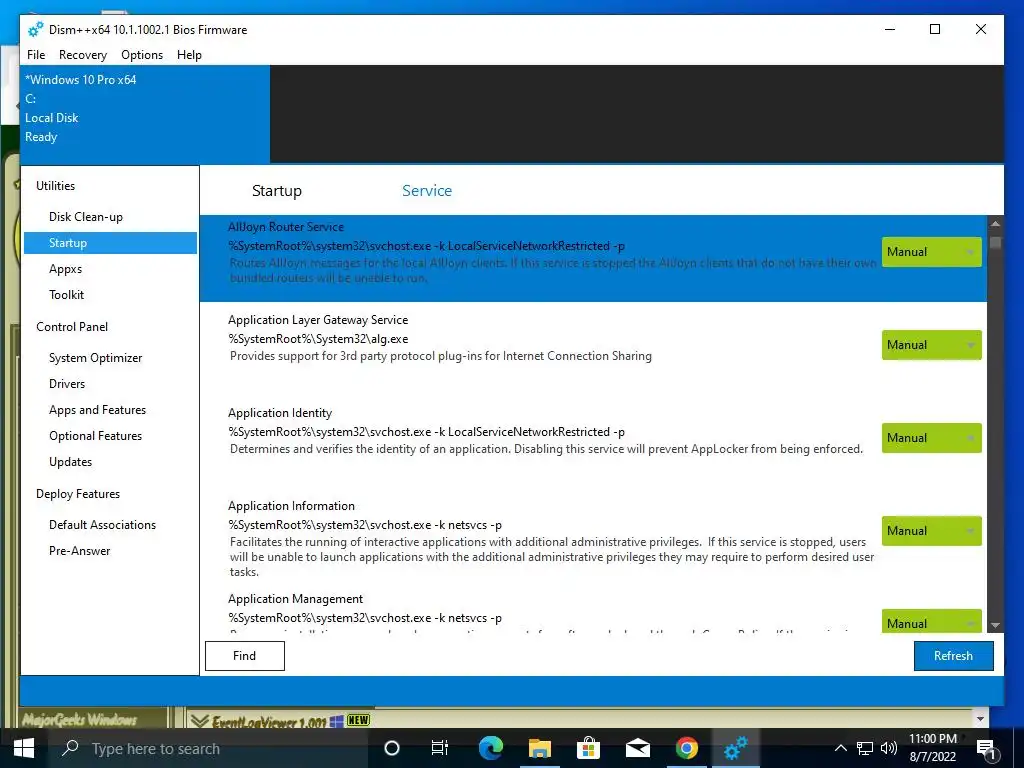Screen dimensions: 1024x768
Task: Click the Deploy Features section header
Action: (78, 494)
